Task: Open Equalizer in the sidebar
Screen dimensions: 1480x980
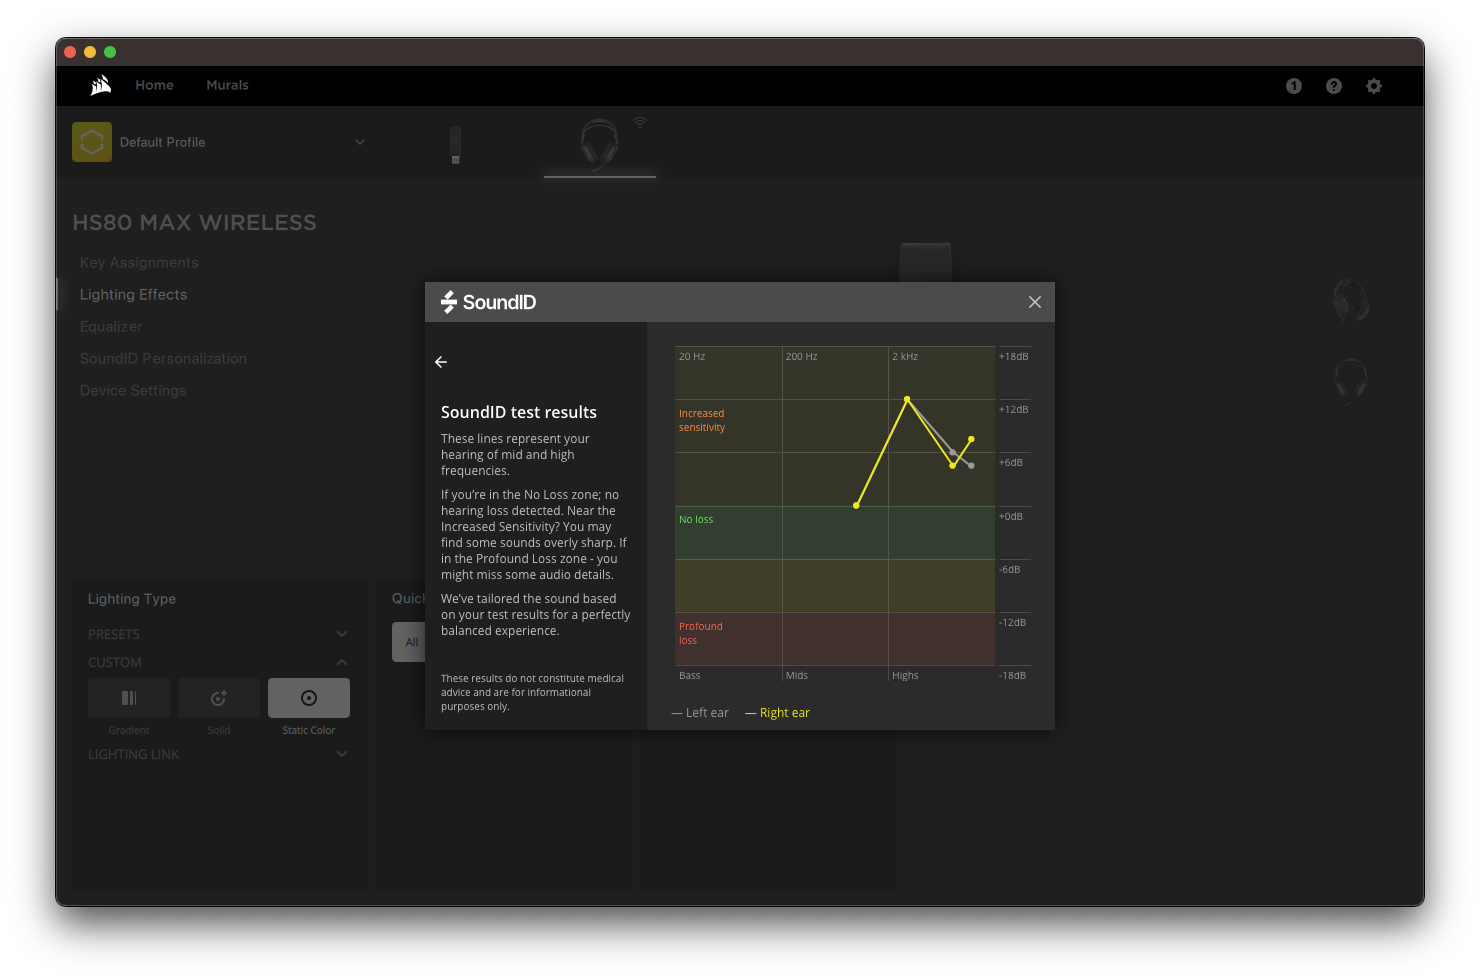Action: [x=111, y=327]
